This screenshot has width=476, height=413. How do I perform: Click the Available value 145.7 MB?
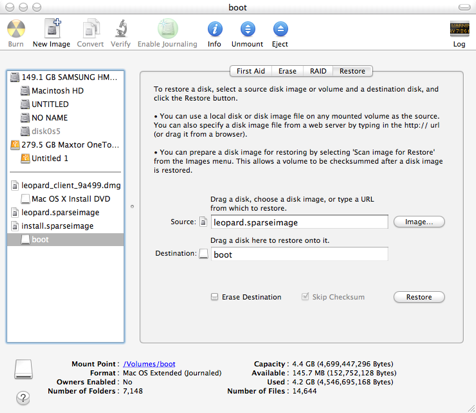pyautogui.click(x=344, y=373)
